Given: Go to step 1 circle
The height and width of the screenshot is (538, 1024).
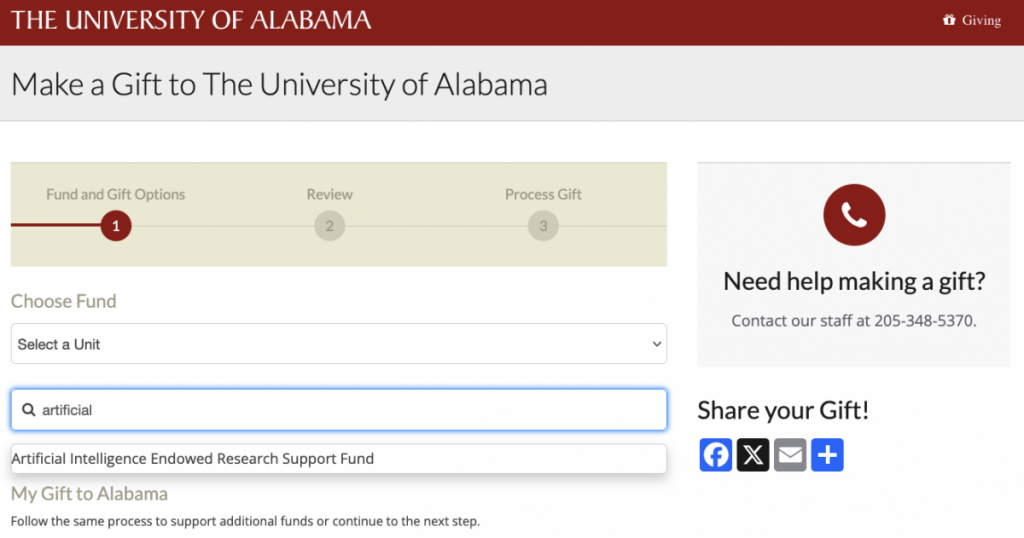Looking at the screenshot, I should click(116, 226).
